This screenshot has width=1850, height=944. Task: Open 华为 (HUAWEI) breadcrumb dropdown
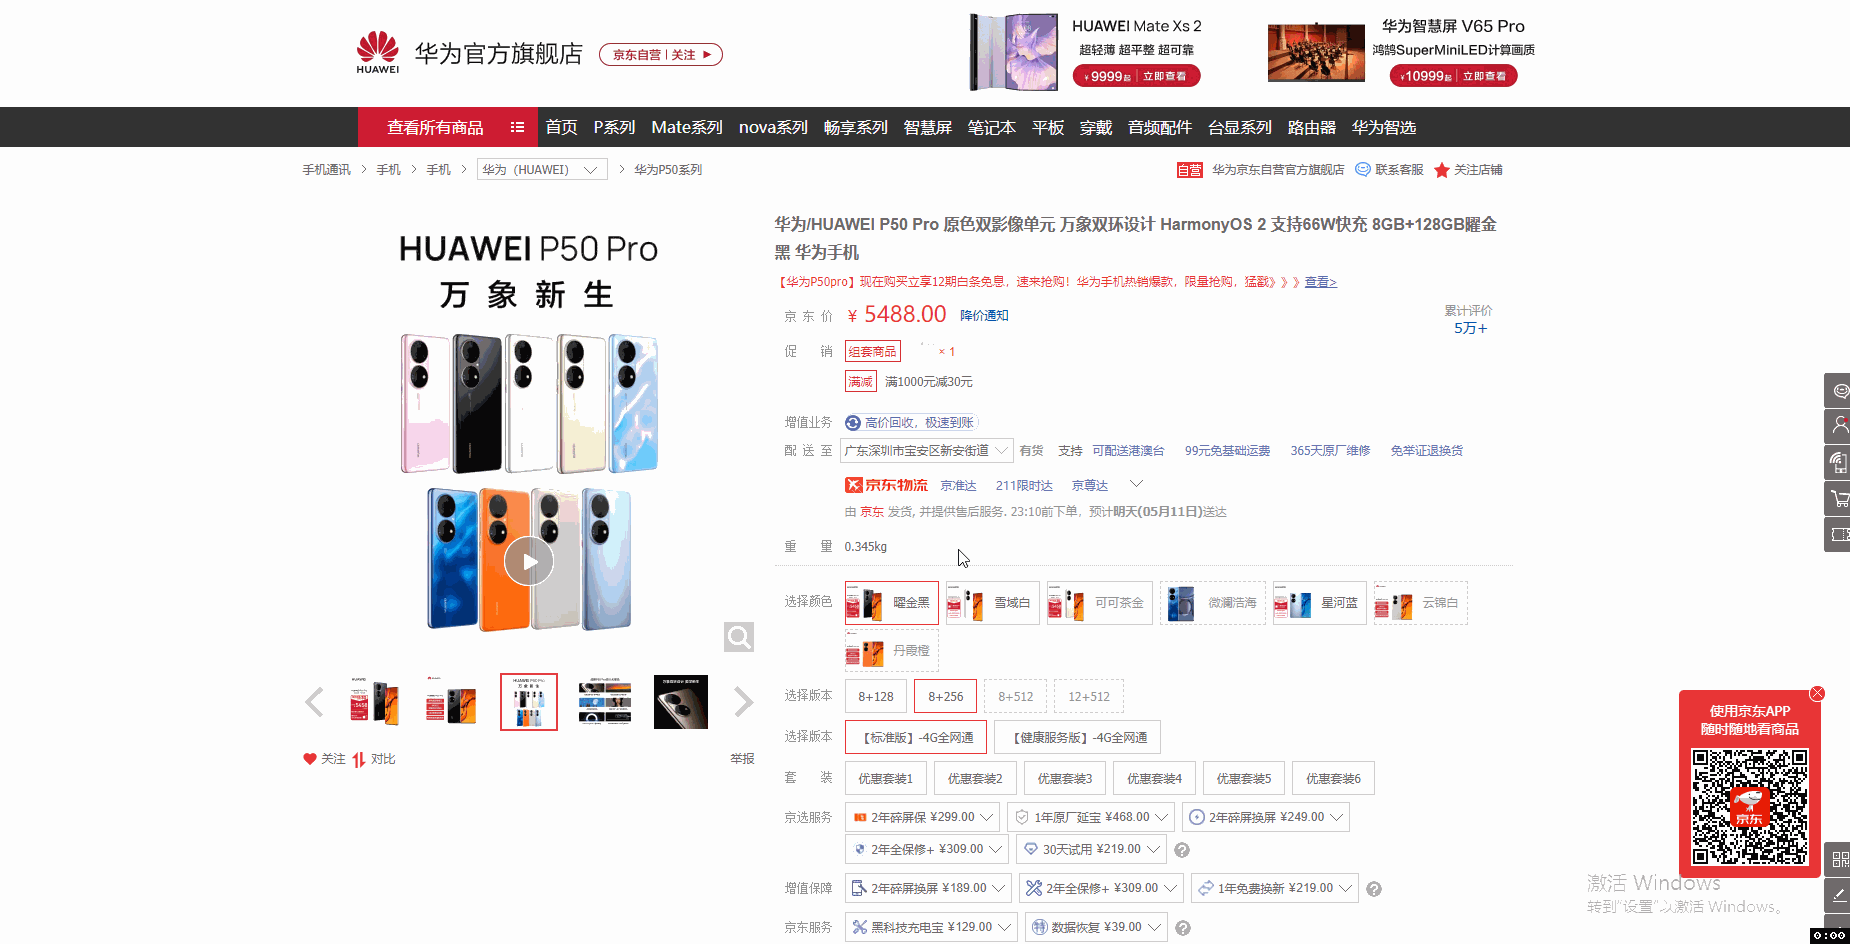point(542,170)
